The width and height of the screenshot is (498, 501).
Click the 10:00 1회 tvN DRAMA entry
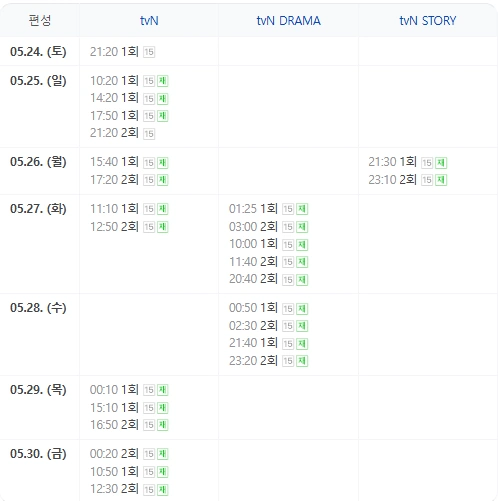(253, 244)
